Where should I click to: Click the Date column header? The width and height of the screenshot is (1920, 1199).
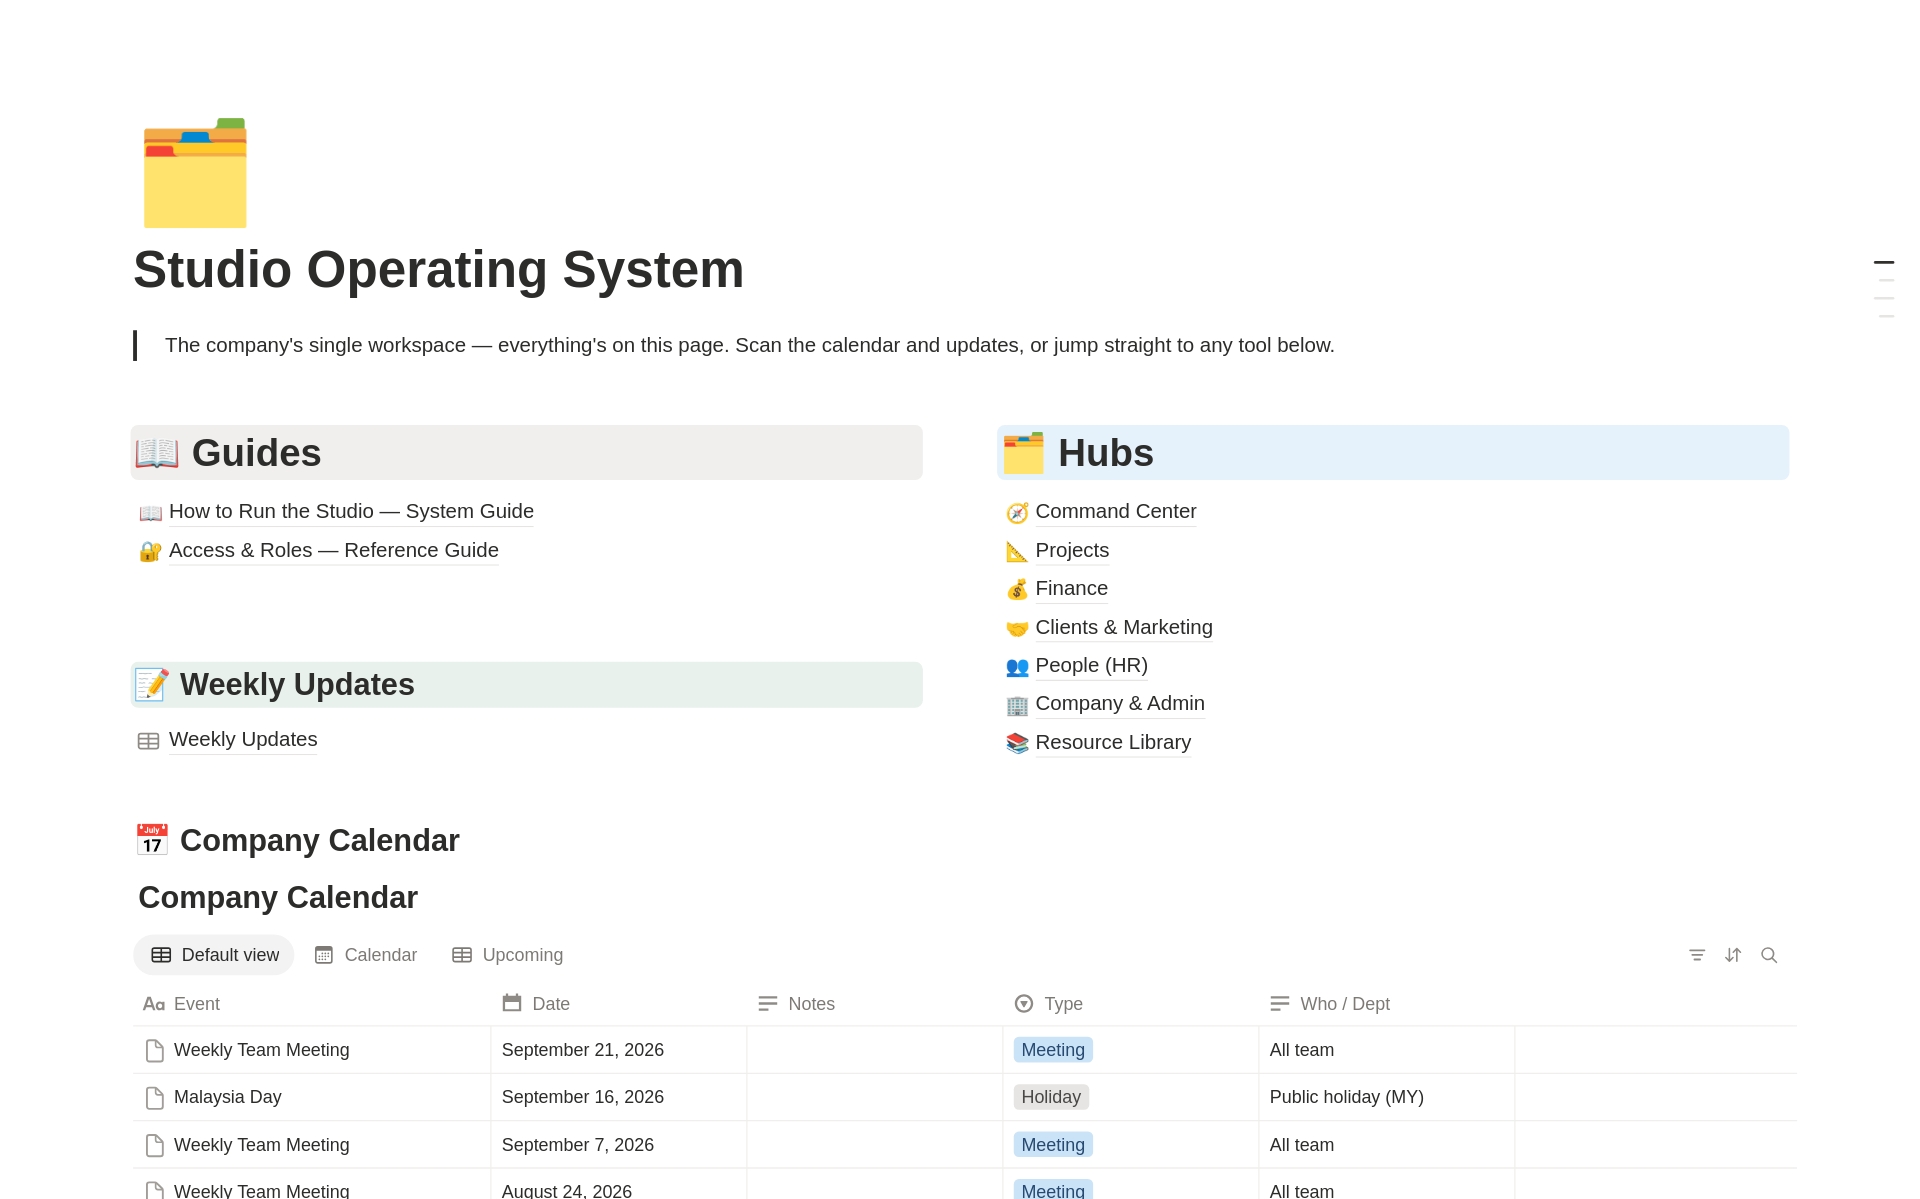[618, 1004]
